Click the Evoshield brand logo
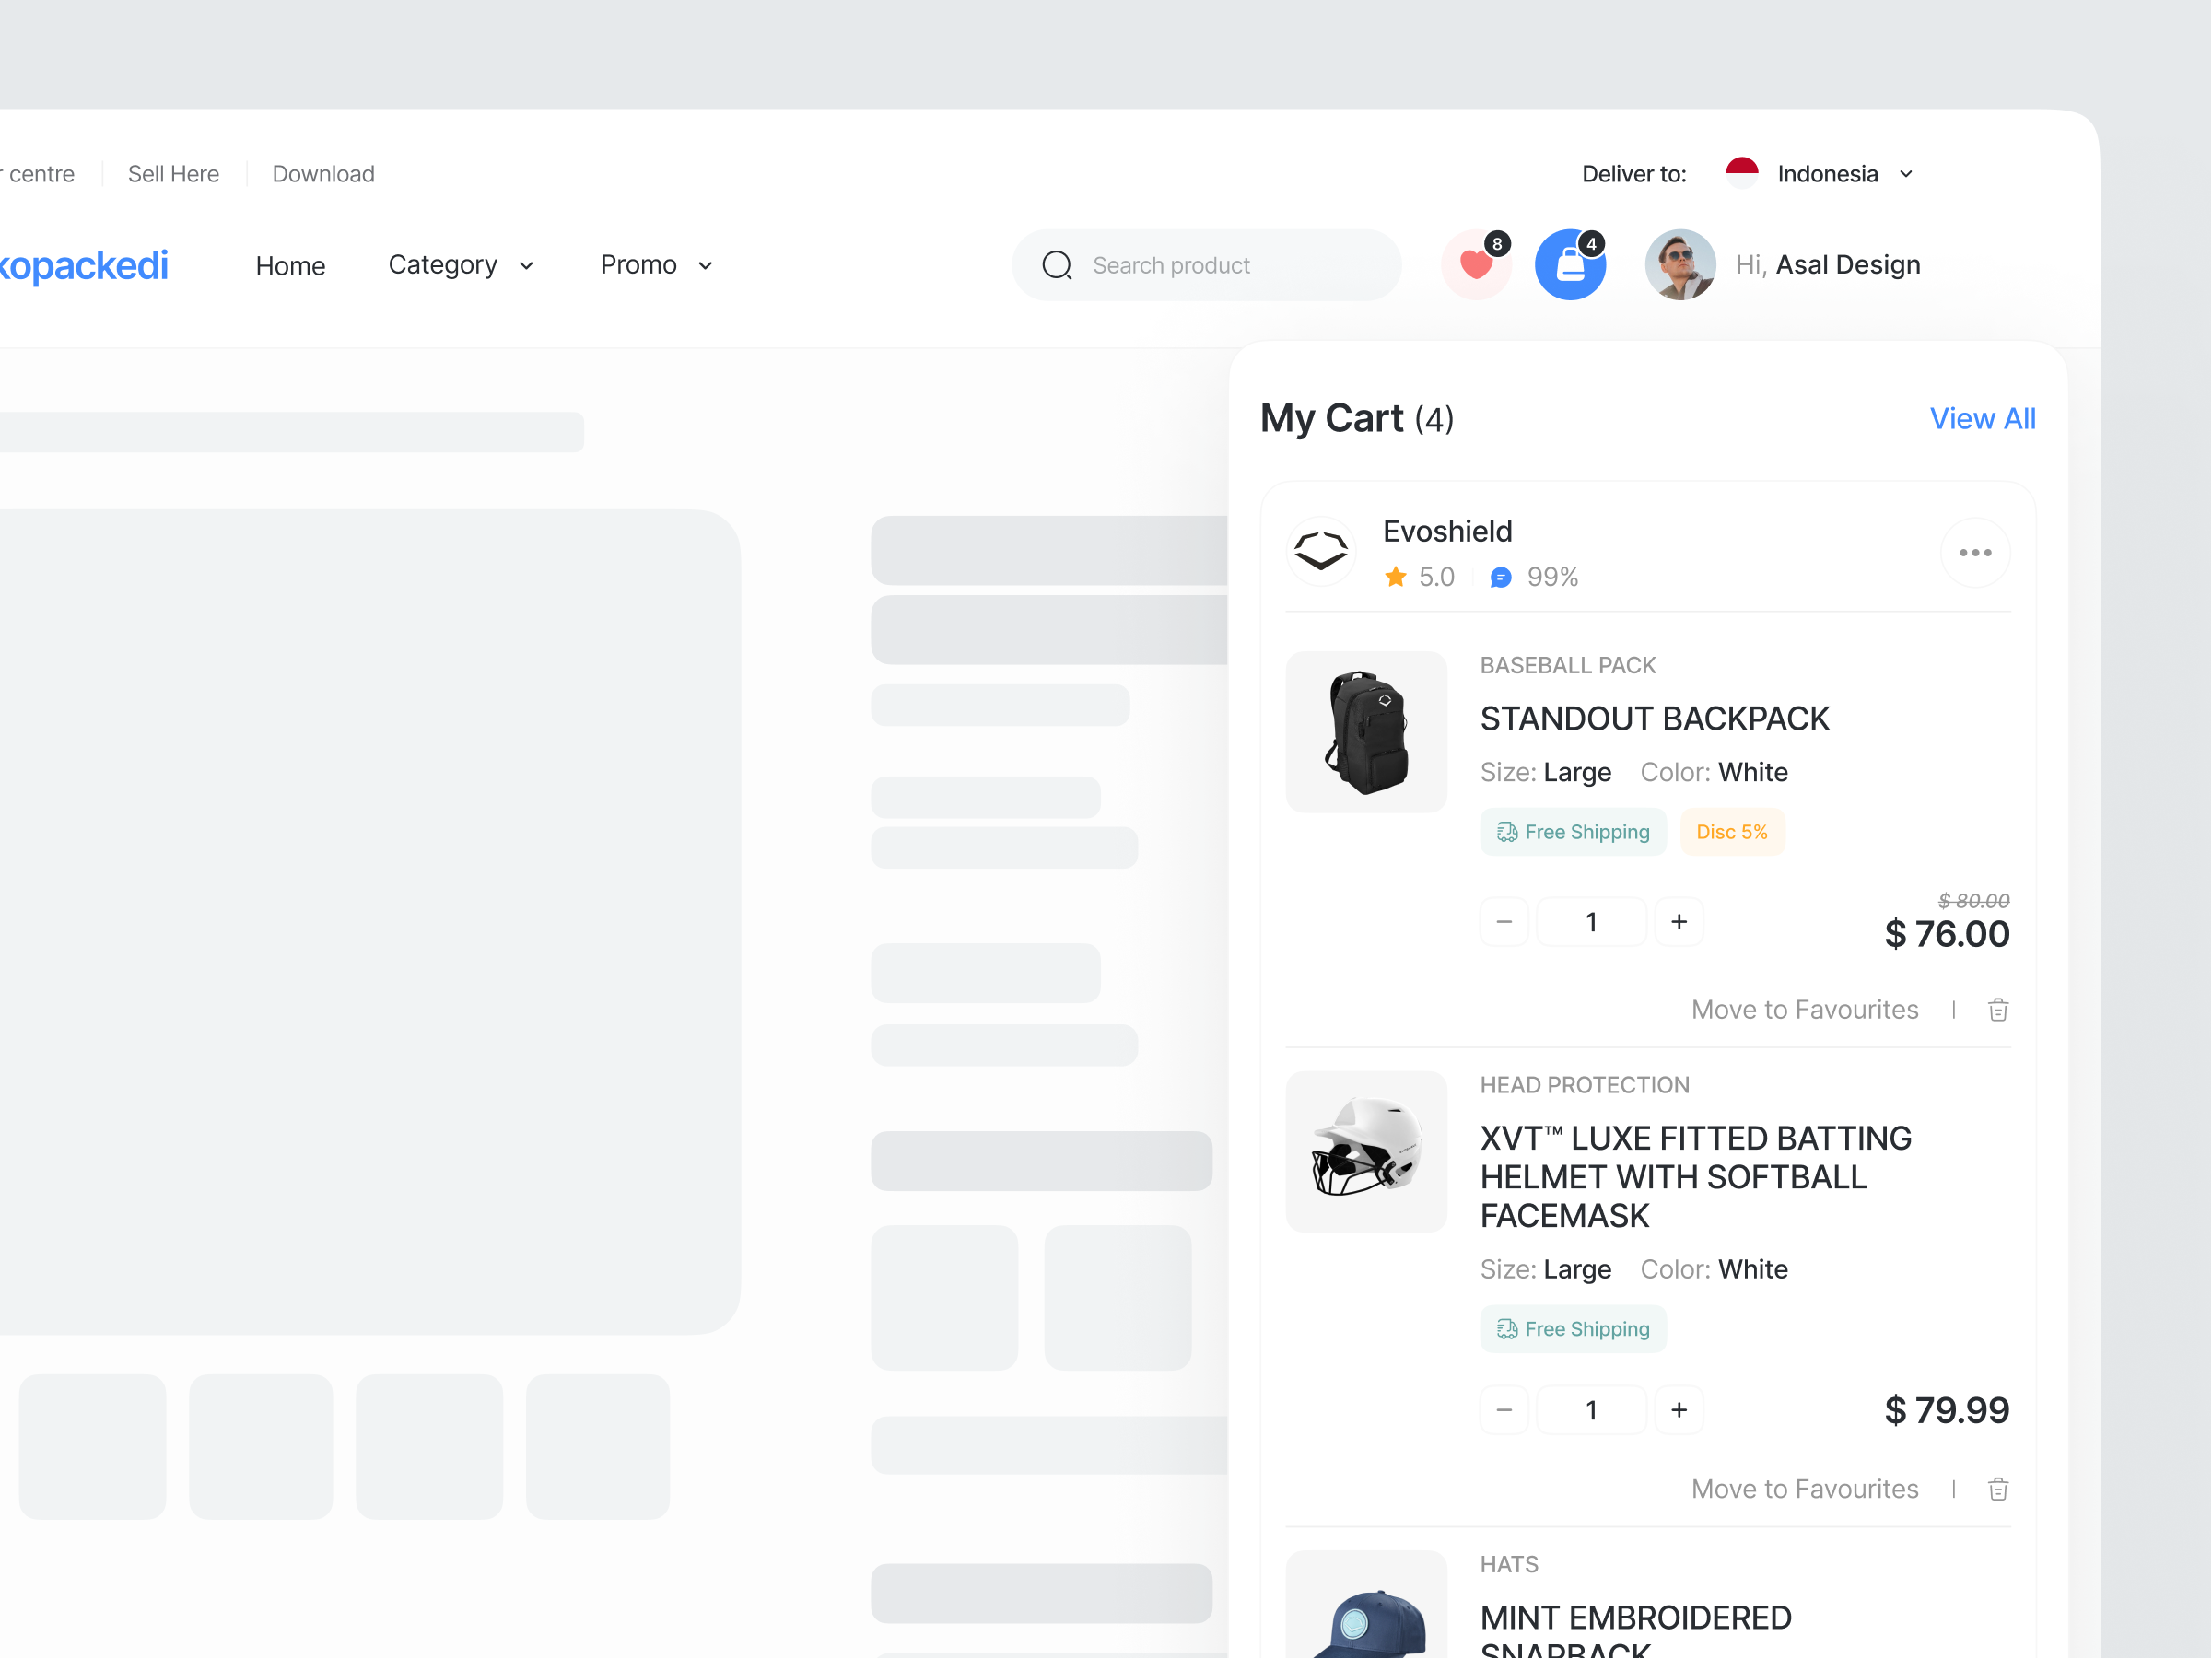 1321,552
